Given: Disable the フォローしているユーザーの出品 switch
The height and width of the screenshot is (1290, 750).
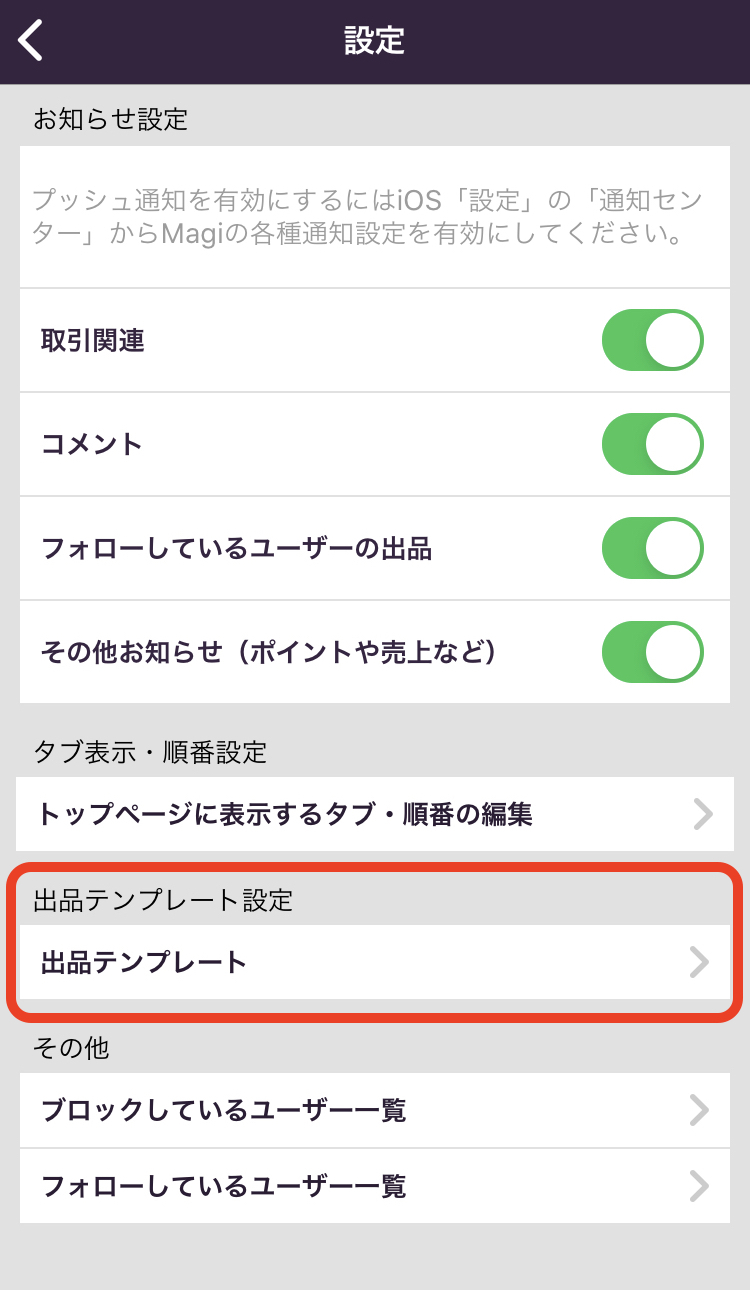Looking at the screenshot, I should tap(652, 548).
